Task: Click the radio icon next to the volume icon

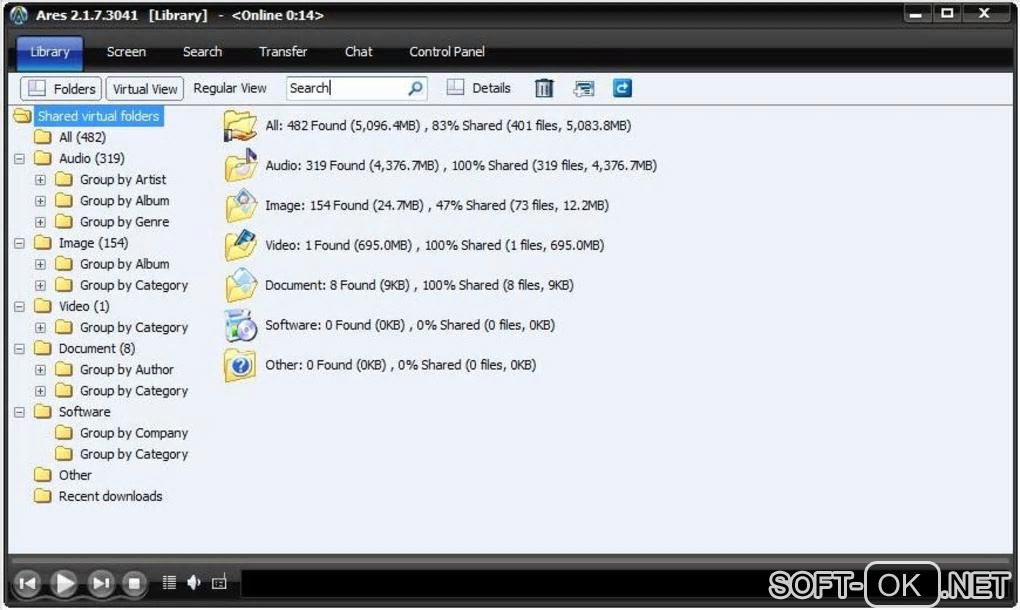Action: [x=219, y=583]
